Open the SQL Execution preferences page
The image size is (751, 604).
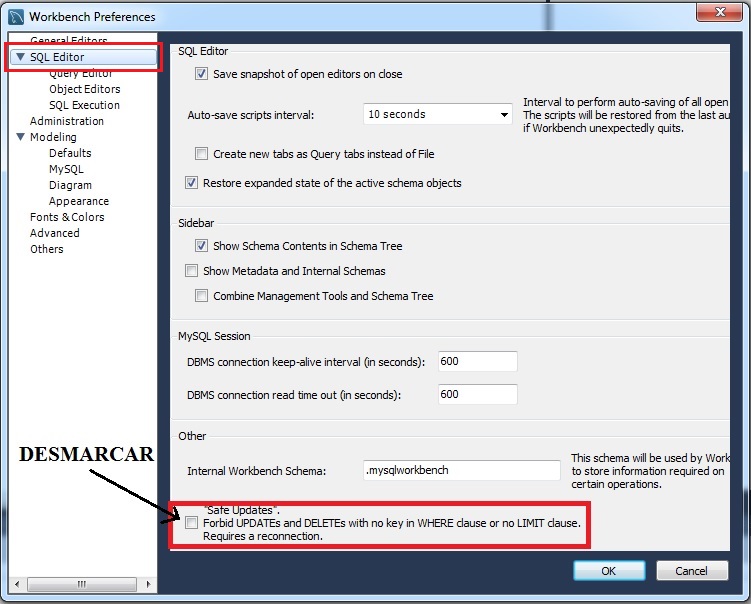[84, 105]
